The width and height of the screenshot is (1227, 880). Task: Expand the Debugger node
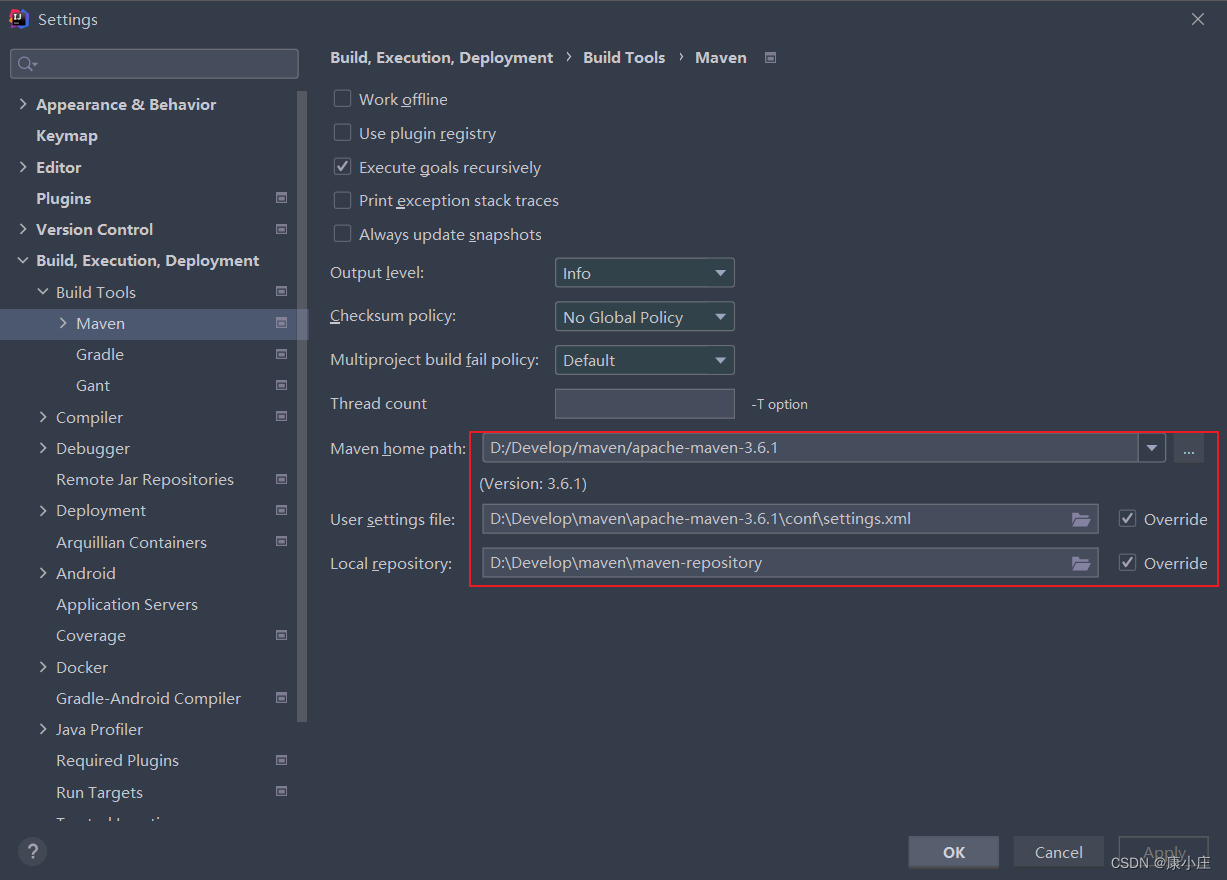tap(43, 448)
